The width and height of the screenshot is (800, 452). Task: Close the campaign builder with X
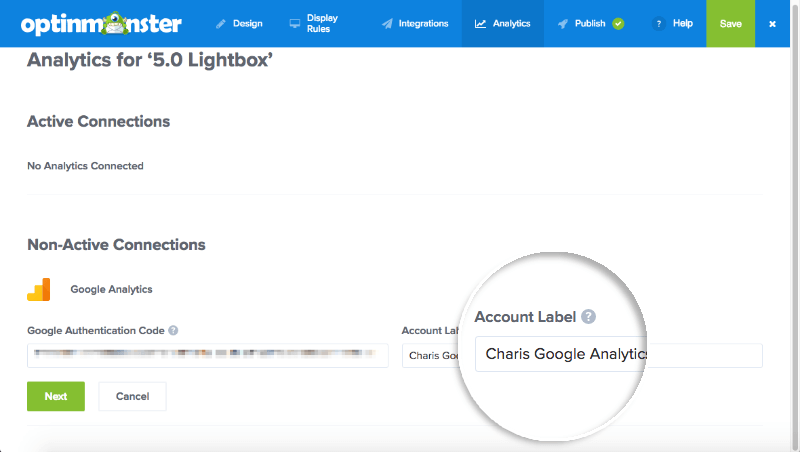(772, 23)
